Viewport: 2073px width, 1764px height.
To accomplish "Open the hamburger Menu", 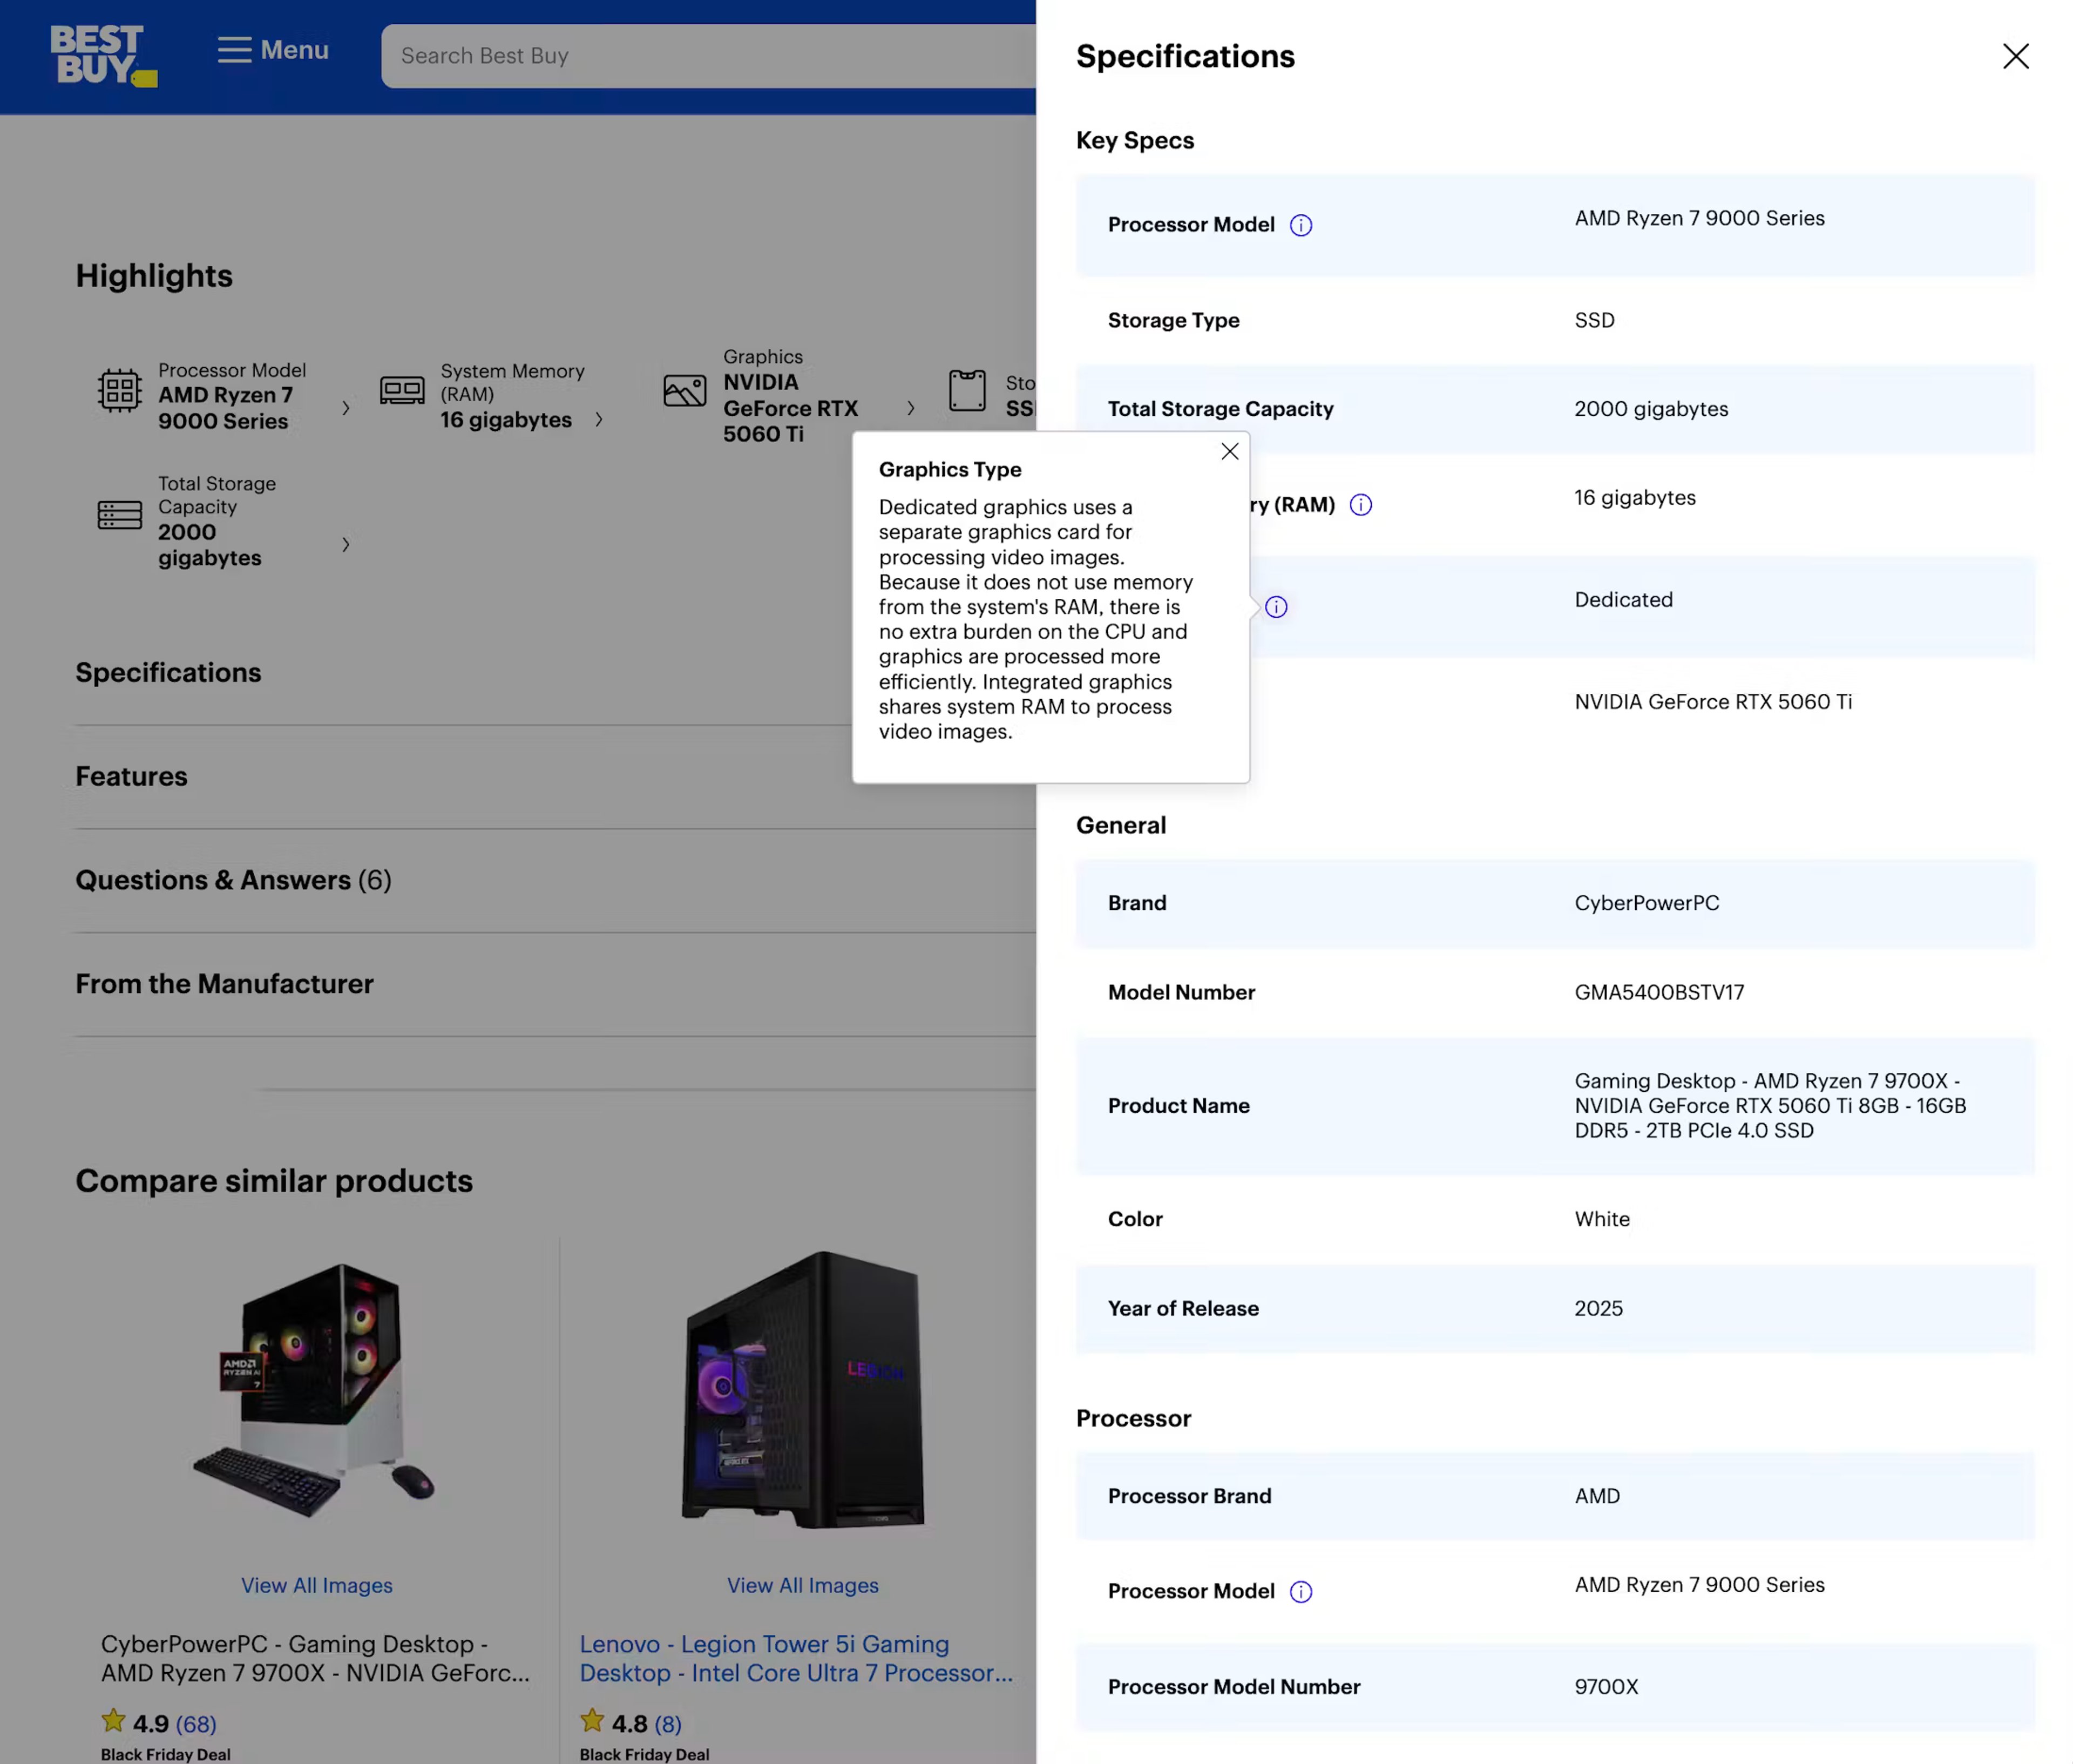I will pos(273,50).
